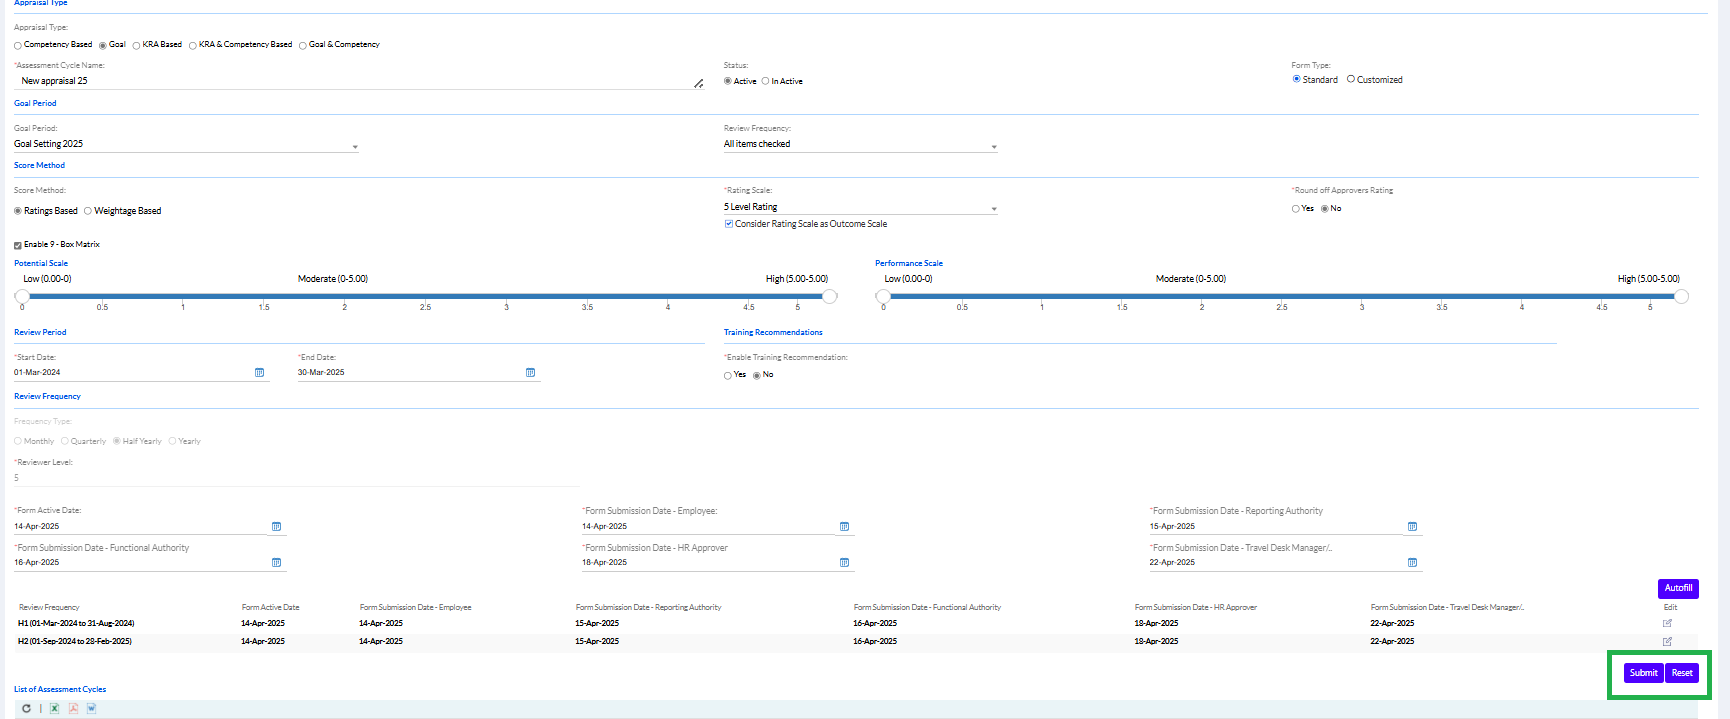Edit the H1 review frequency row
The image size is (1730, 719).
click(1667, 623)
